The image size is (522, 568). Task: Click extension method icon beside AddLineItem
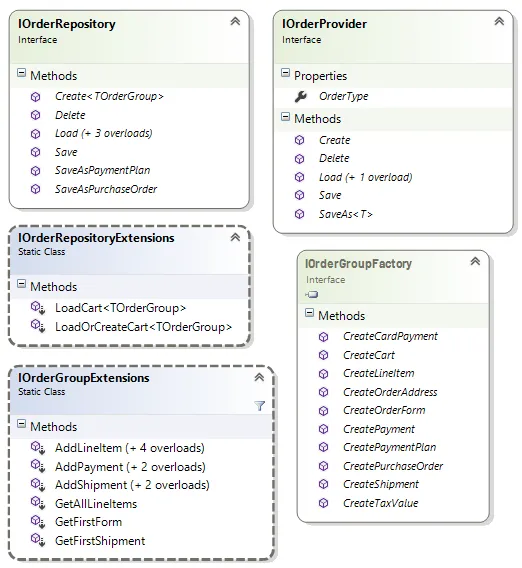[38, 448]
